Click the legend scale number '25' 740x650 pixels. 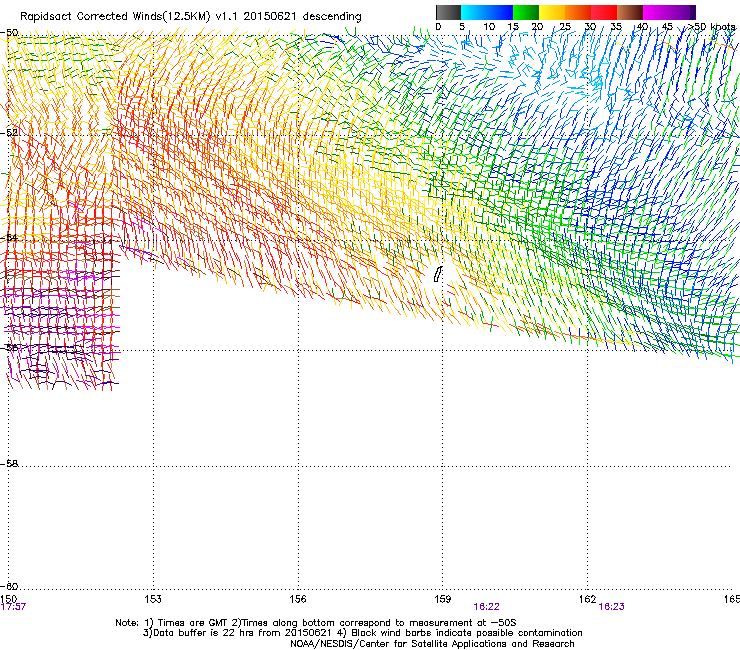565,27
